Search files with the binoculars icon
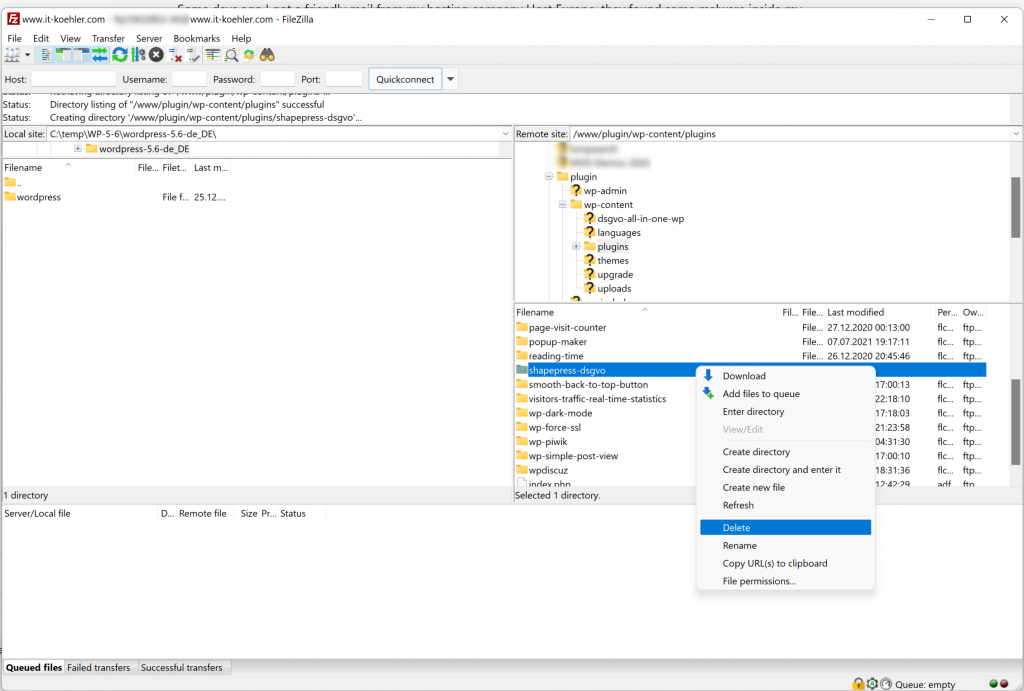1024x691 pixels. pos(267,56)
